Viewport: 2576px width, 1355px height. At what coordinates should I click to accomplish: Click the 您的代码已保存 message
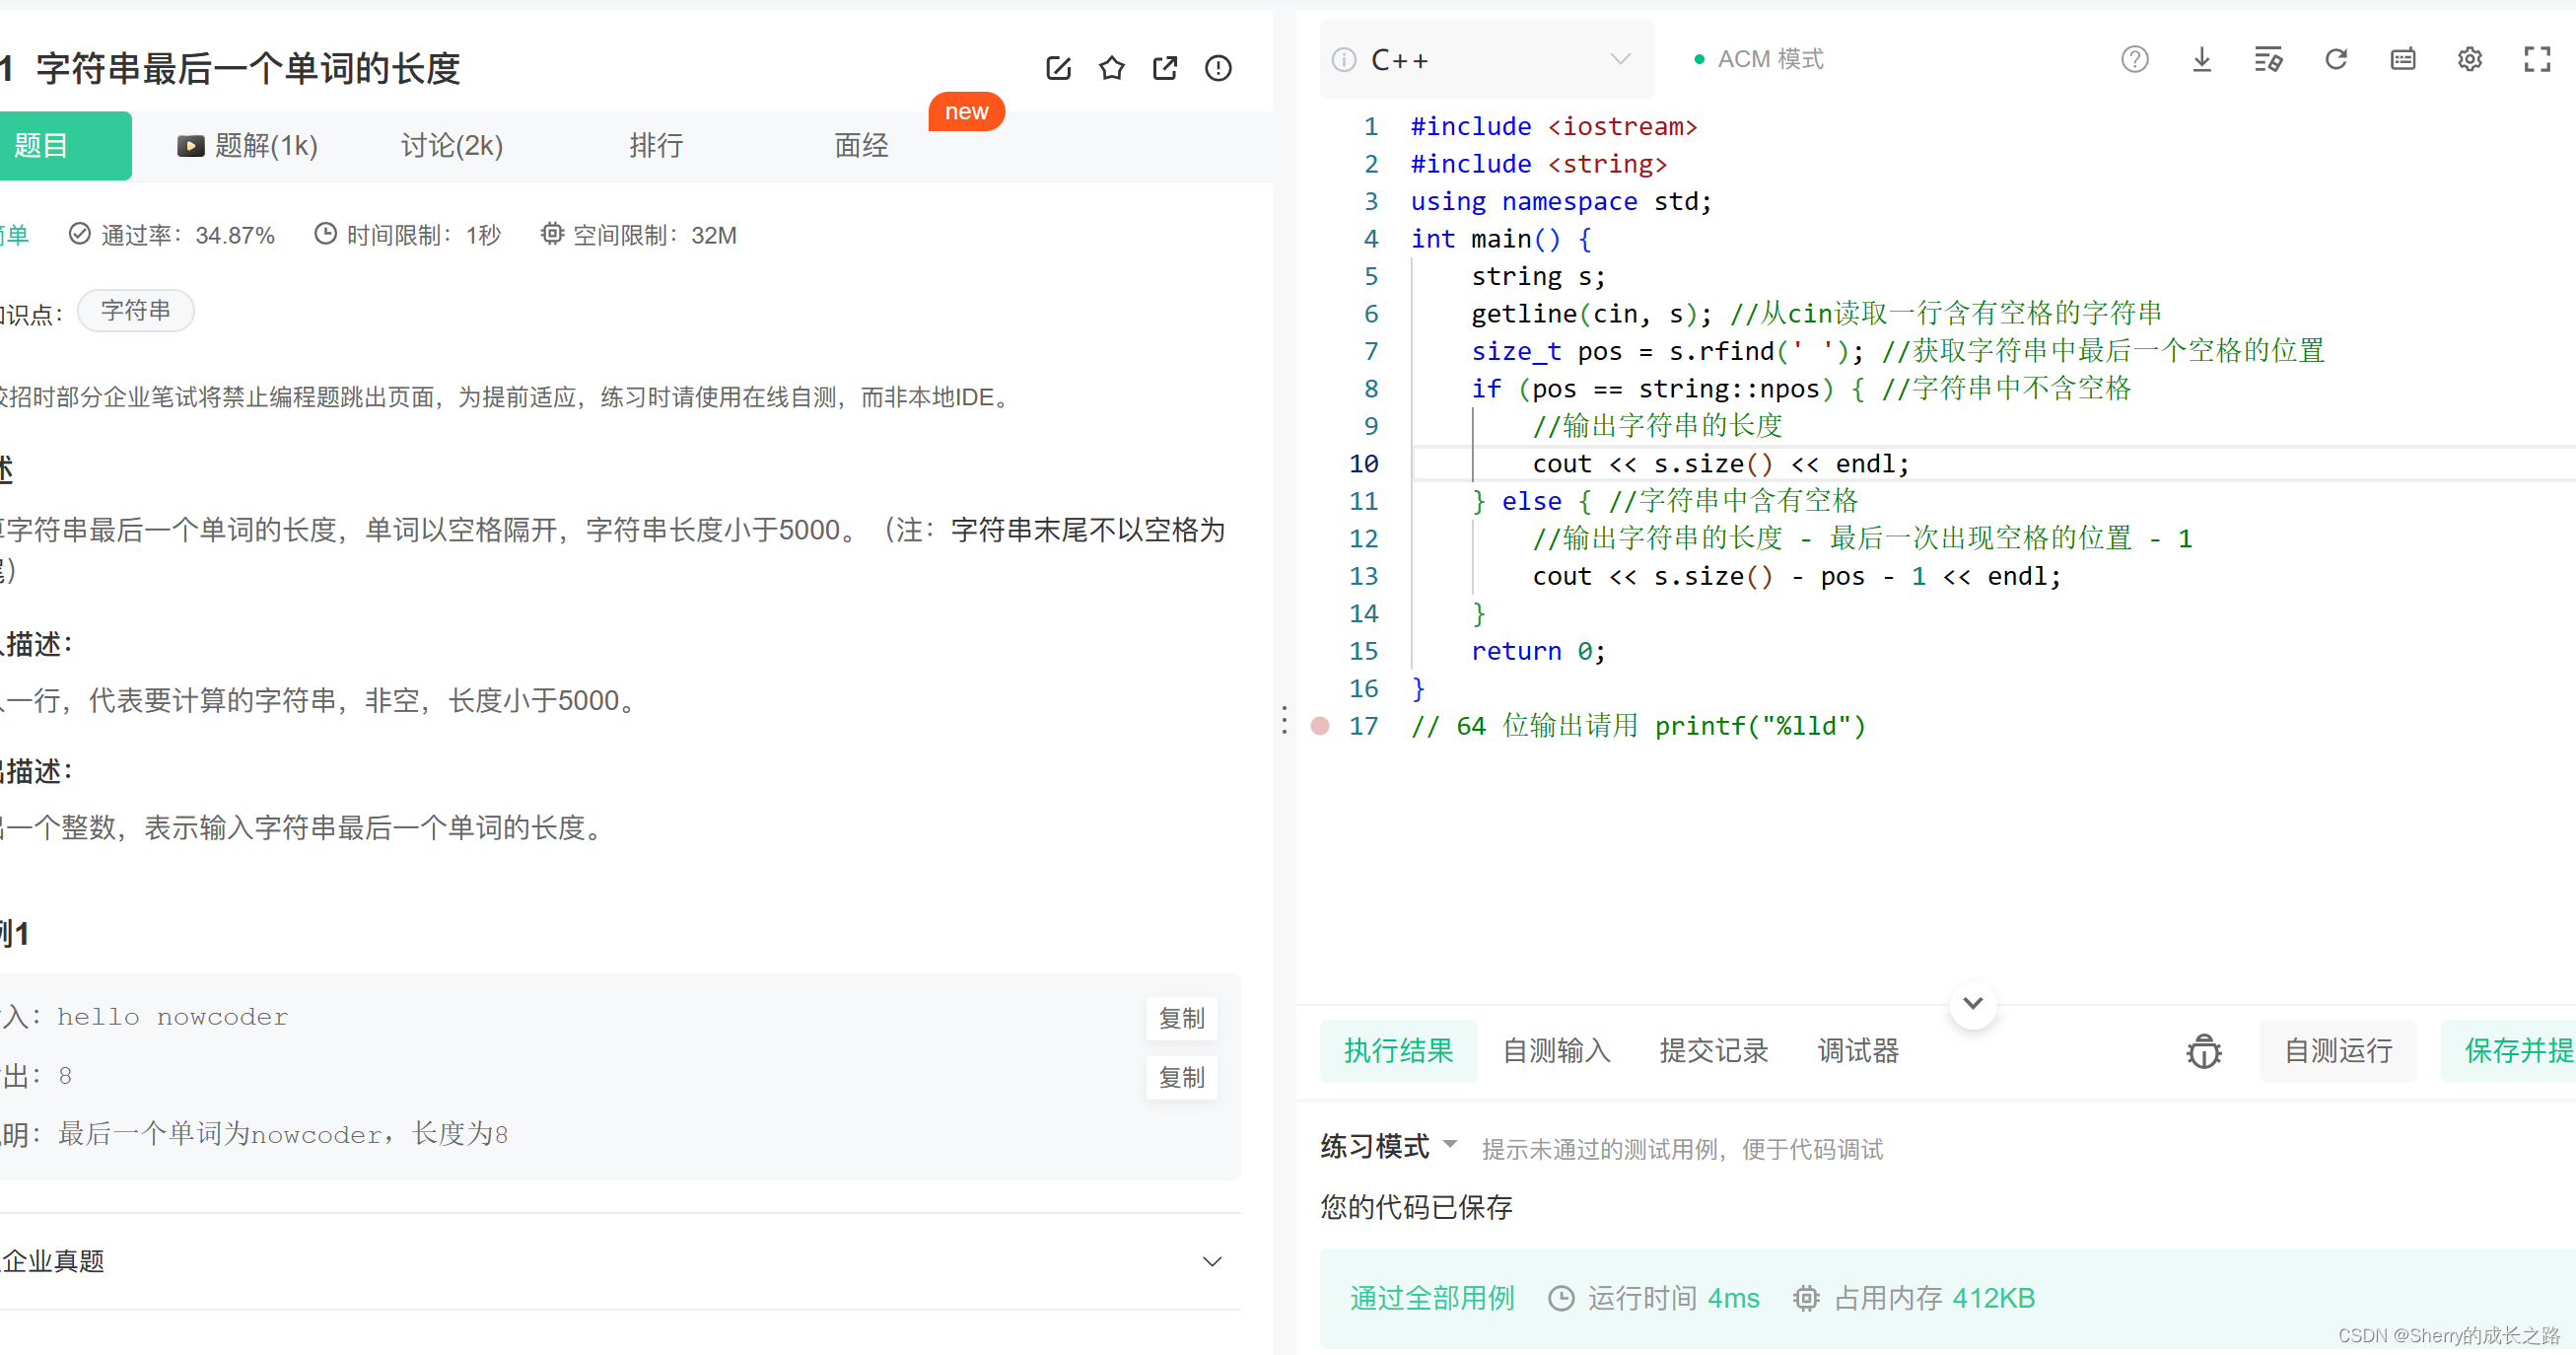coord(1415,1207)
